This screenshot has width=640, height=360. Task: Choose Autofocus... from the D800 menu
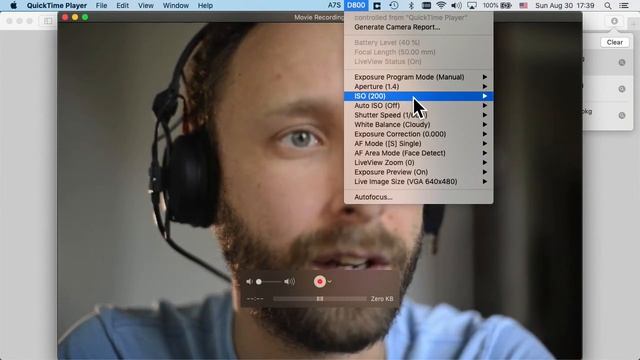point(419,197)
